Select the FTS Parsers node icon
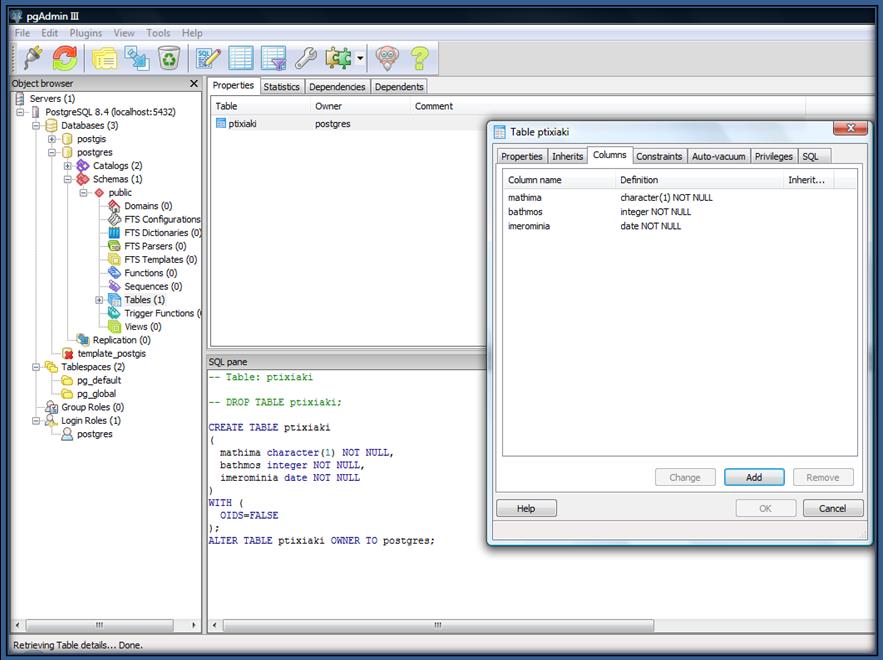 click(114, 246)
